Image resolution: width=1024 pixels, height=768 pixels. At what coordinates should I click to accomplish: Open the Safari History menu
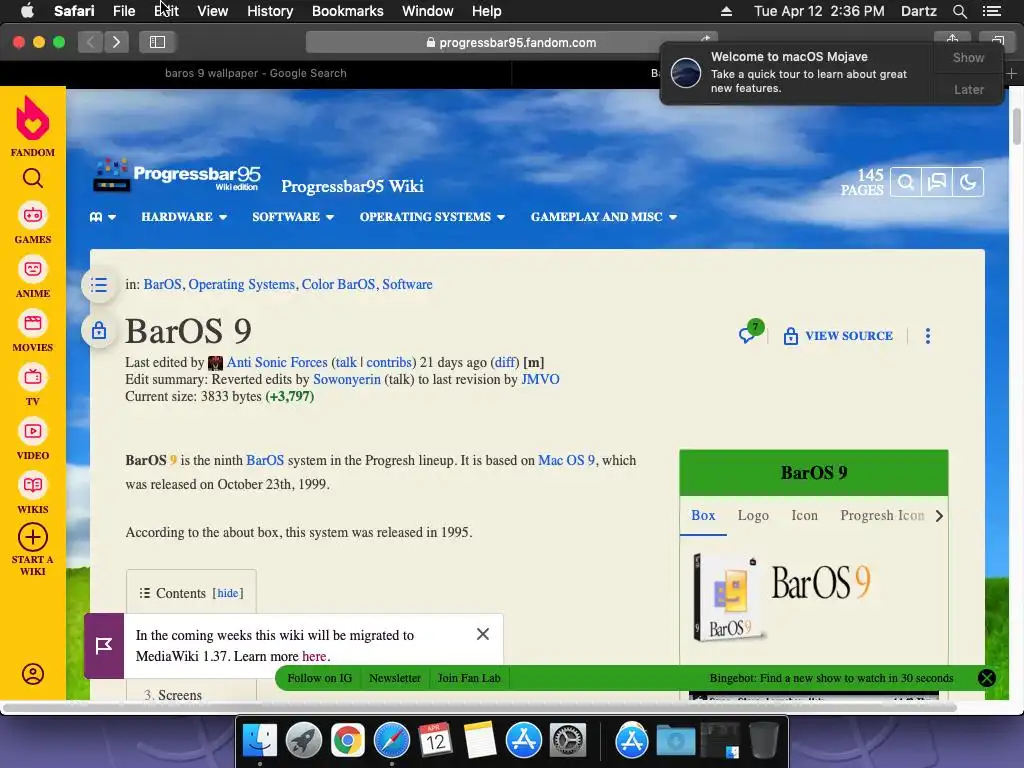tap(270, 11)
